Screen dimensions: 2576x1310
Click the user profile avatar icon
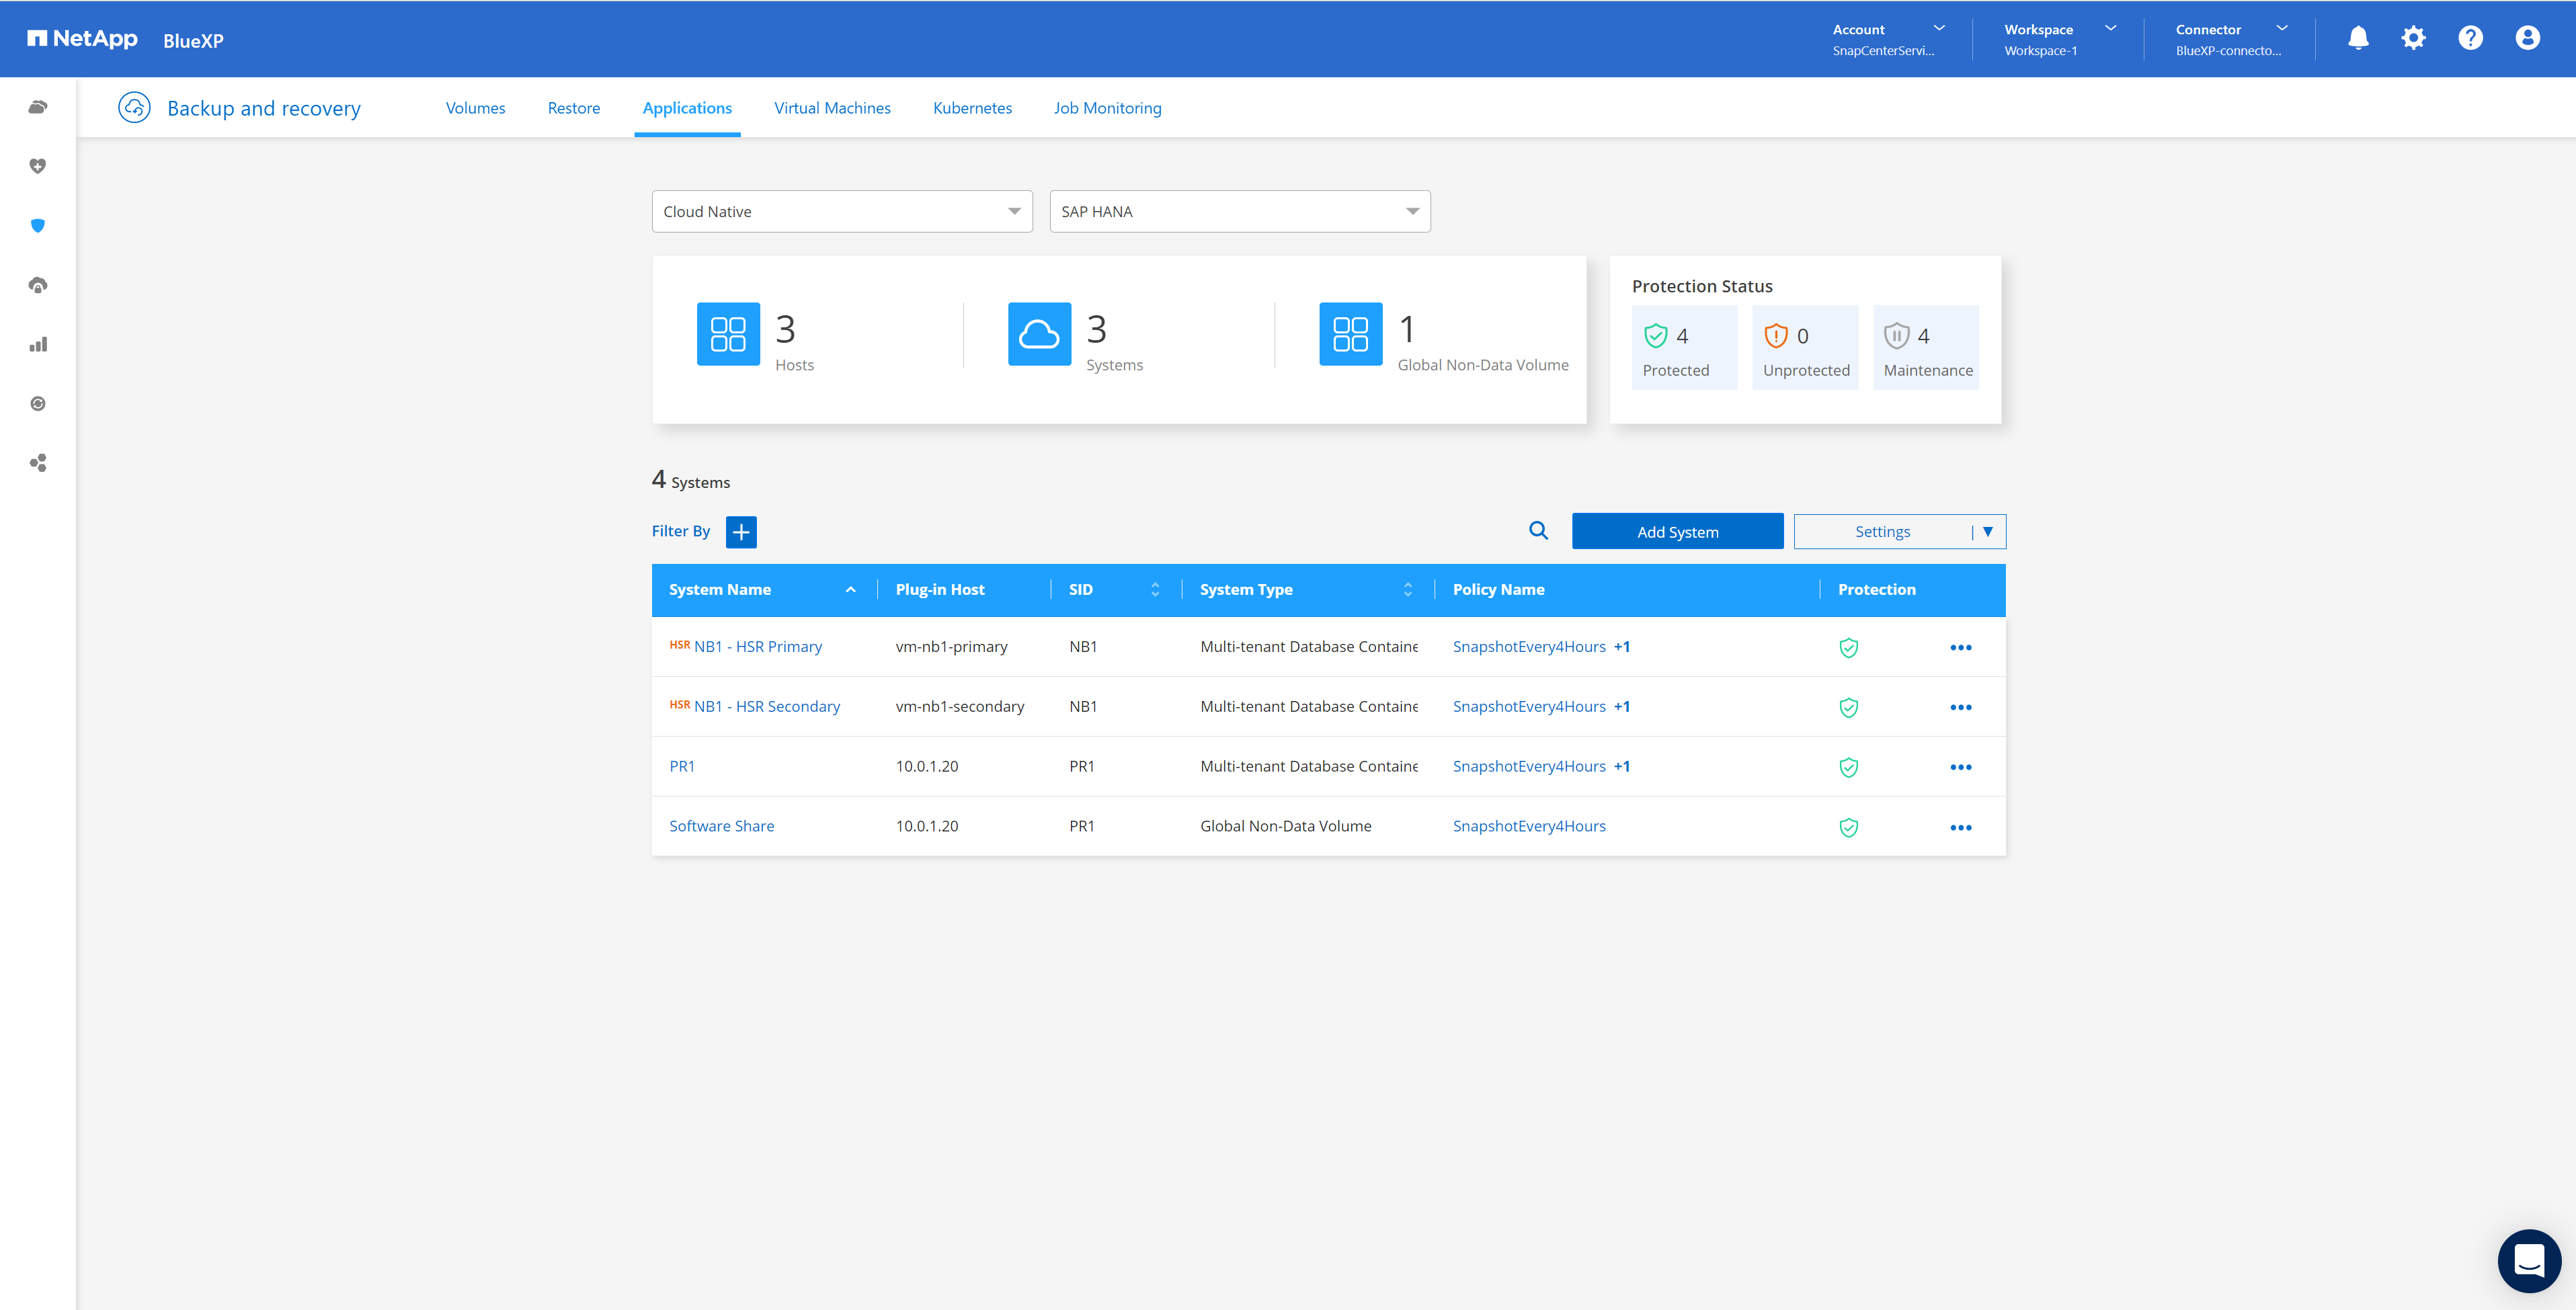click(2527, 38)
